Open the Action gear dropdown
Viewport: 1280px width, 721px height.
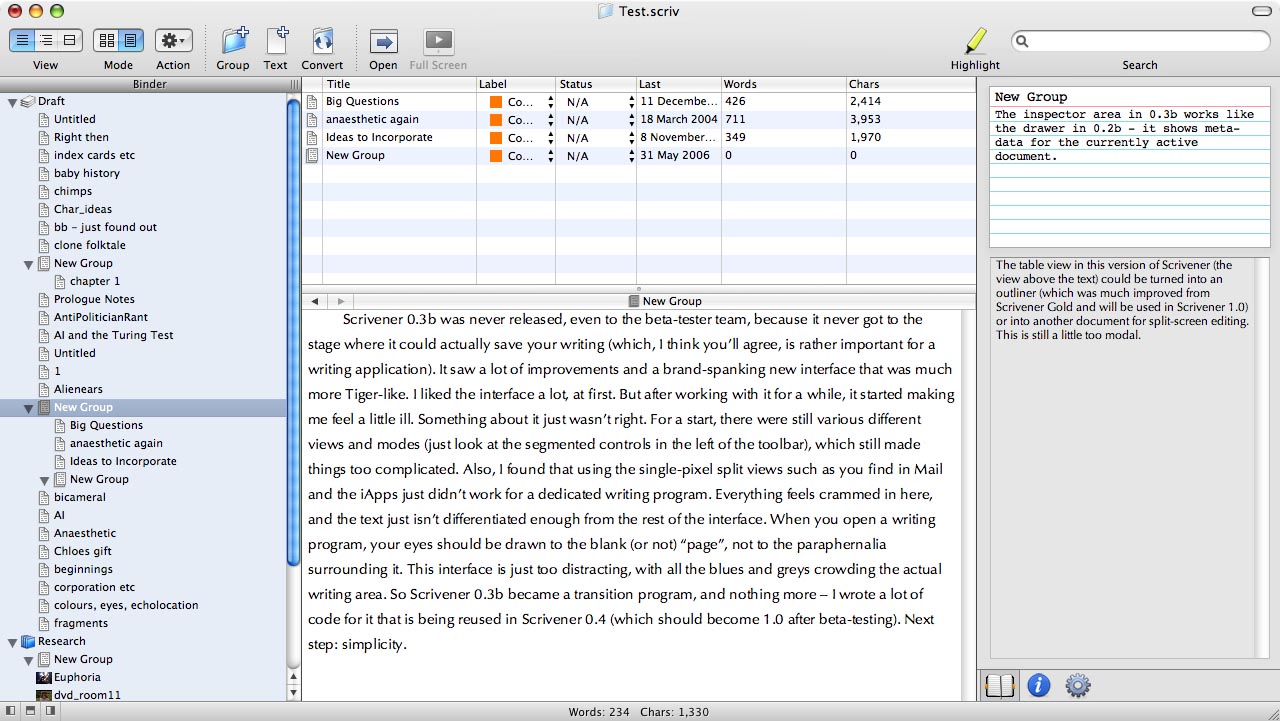coord(173,41)
